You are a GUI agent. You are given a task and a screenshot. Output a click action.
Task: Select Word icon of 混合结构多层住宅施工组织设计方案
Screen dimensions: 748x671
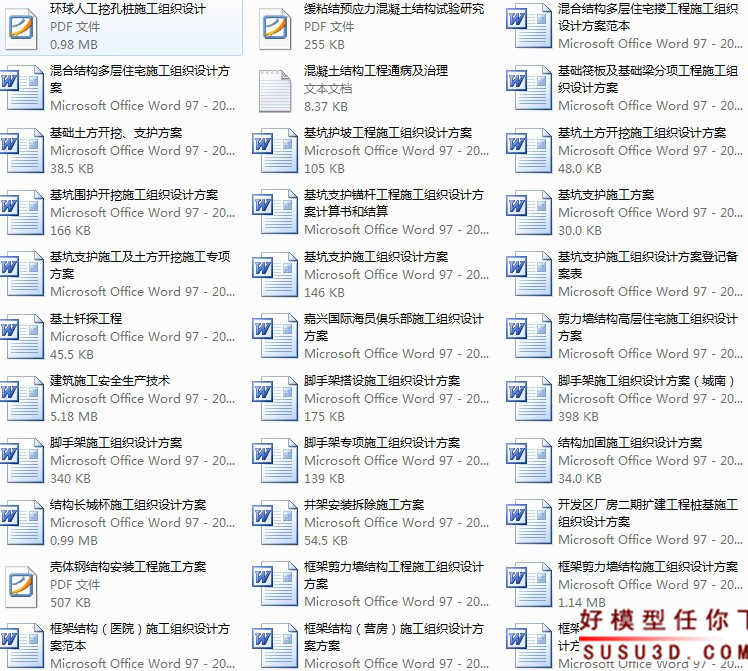22,88
